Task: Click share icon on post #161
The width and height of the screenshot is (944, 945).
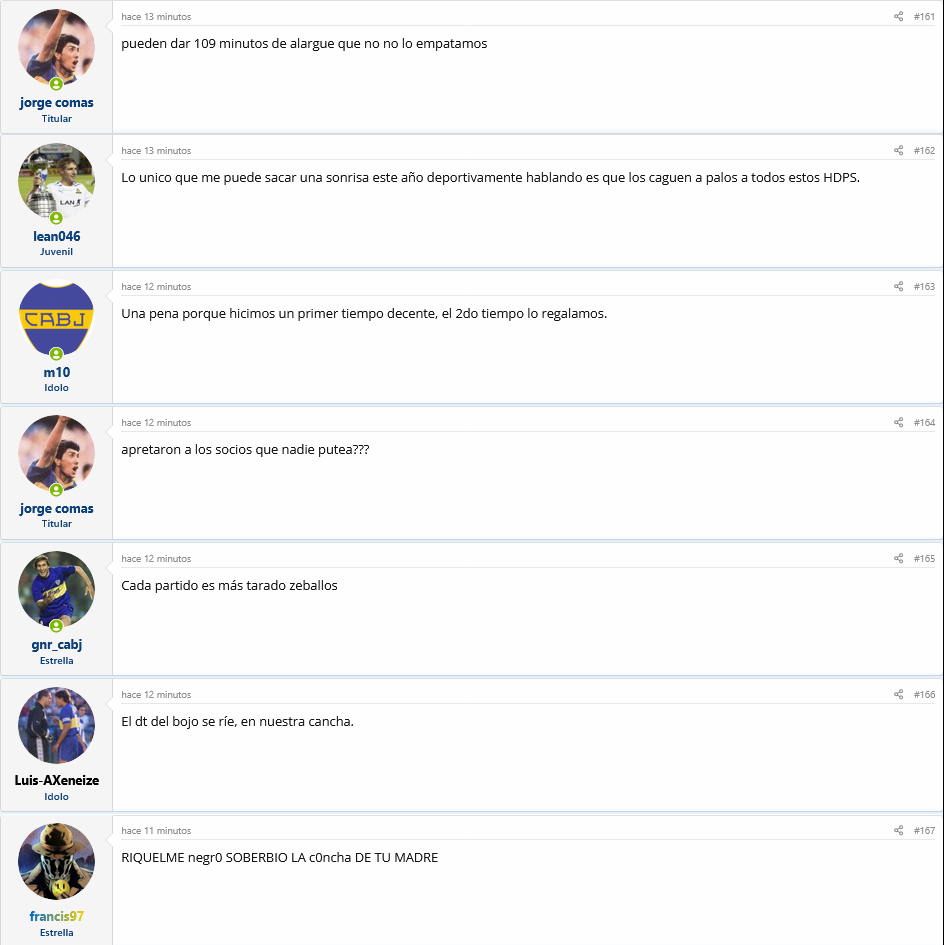Action: 898,16
